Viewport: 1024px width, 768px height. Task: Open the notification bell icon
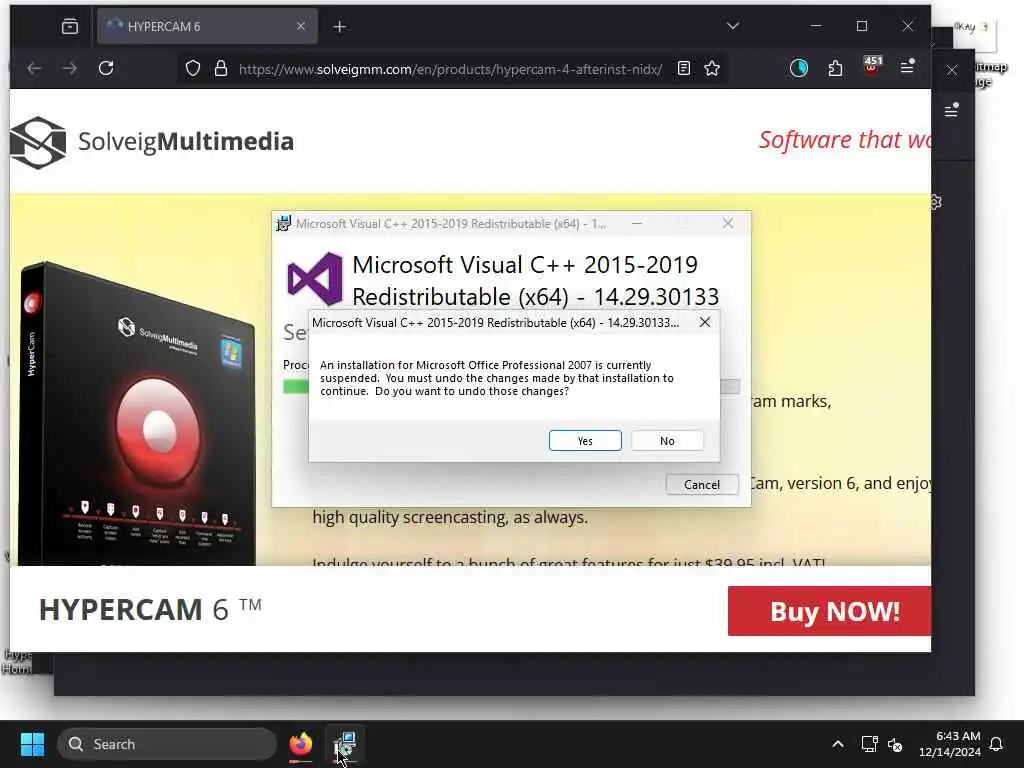(997, 744)
